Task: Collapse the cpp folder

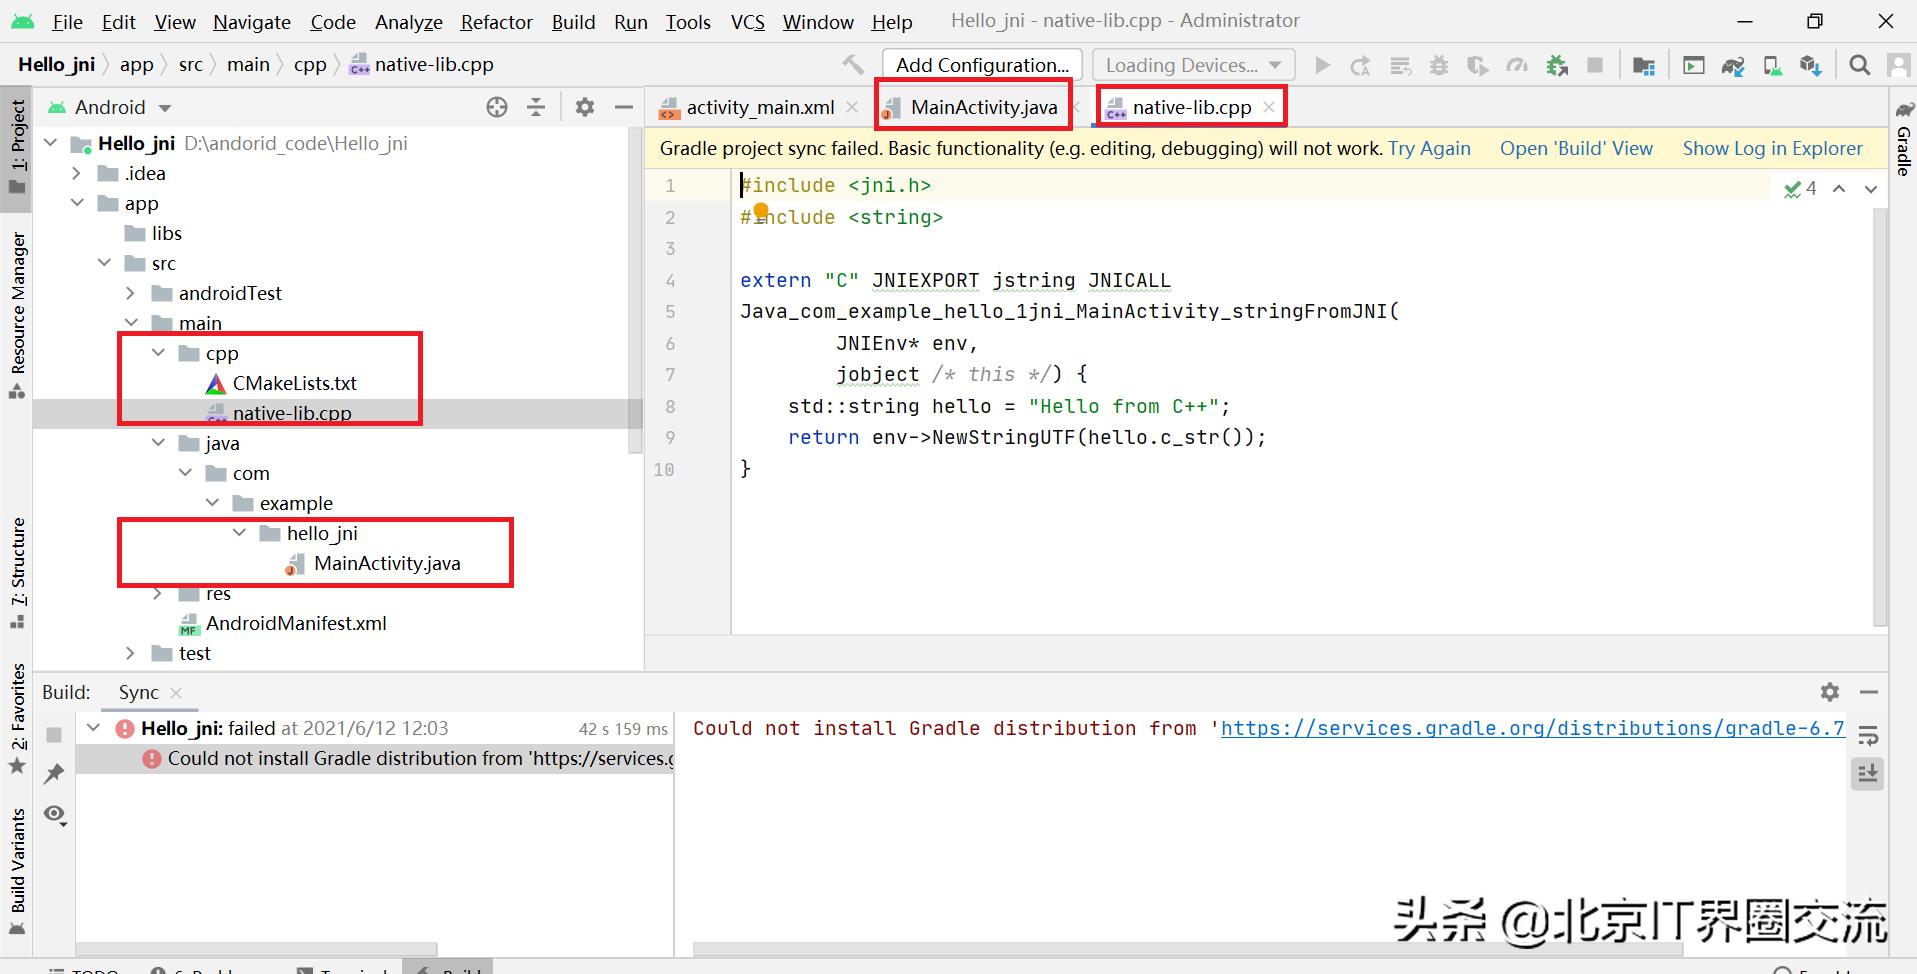Action: [158, 353]
